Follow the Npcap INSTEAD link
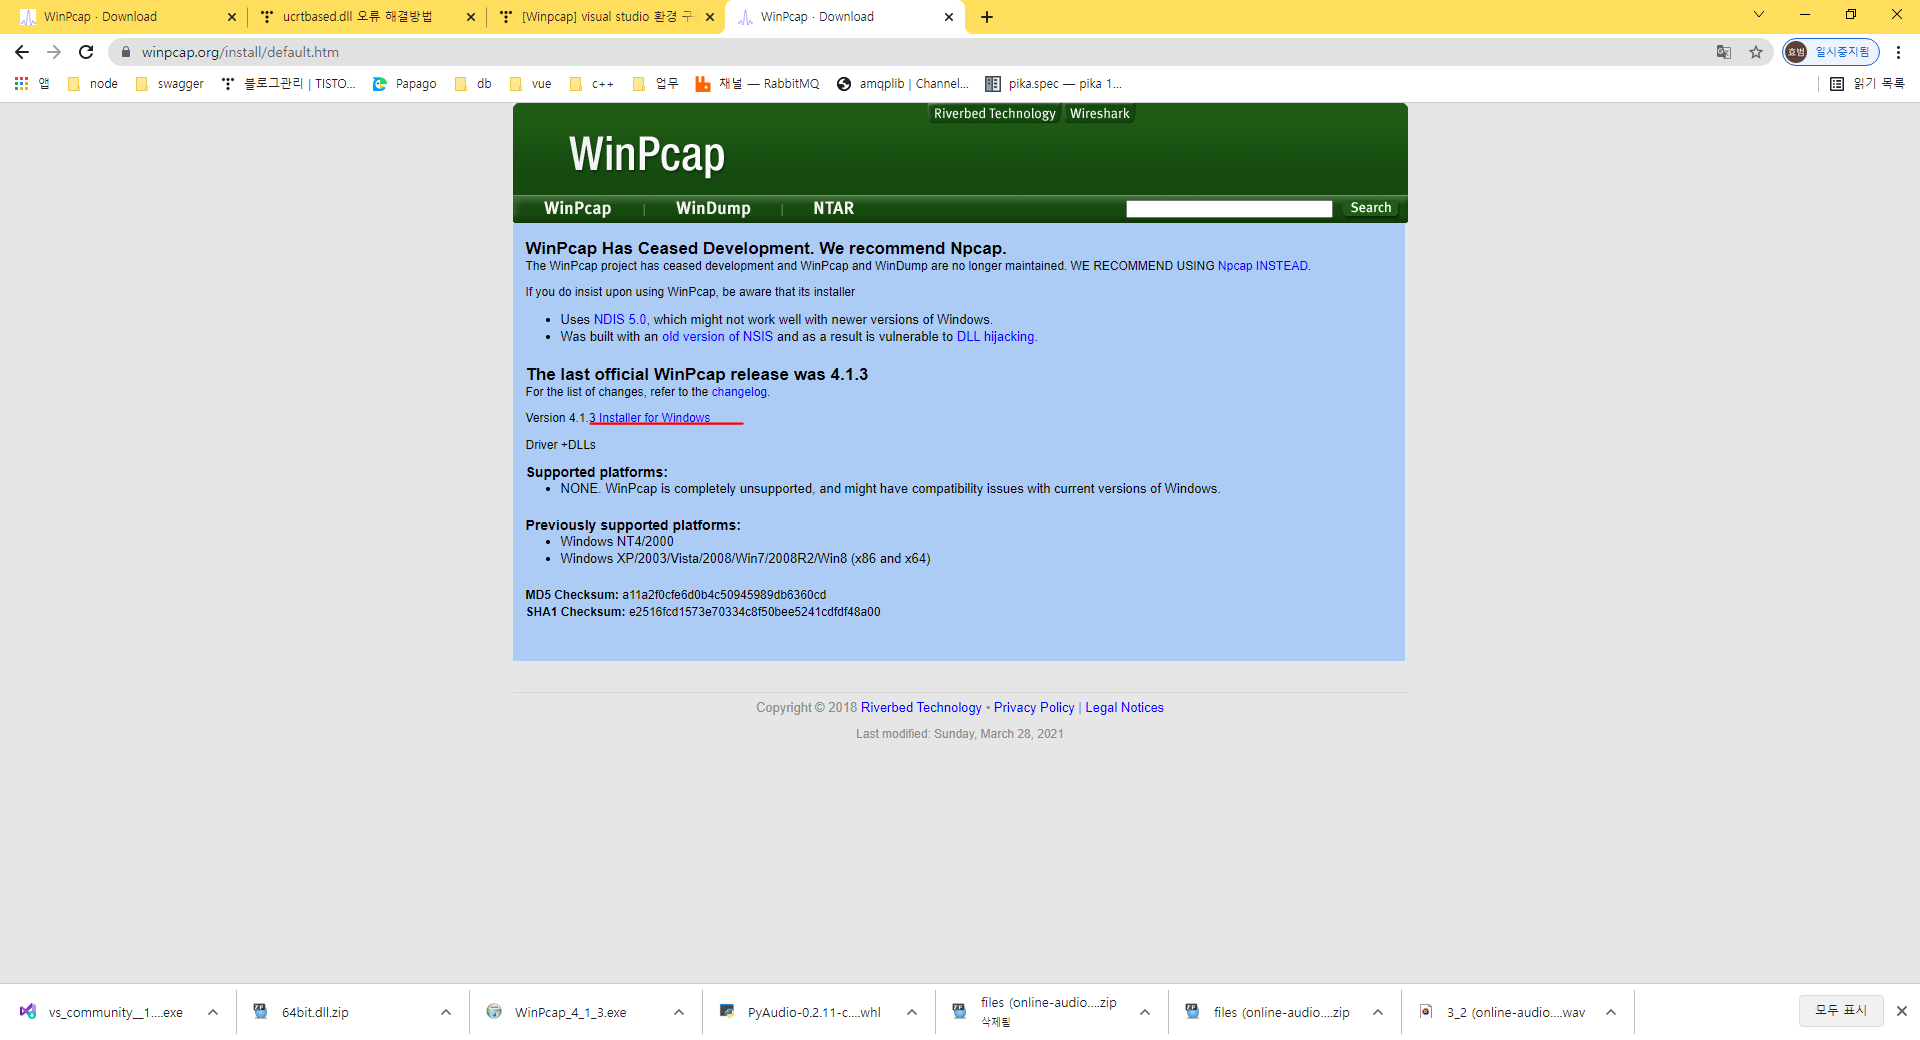 (1263, 266)
